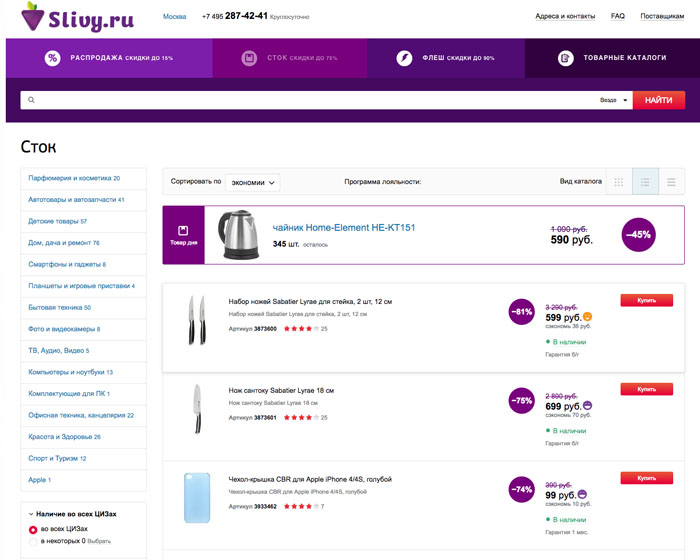This screenshot has width=700, height=560.
Task: Select the 'в некоторых' radio button
Action: click(x=33, y=542)
